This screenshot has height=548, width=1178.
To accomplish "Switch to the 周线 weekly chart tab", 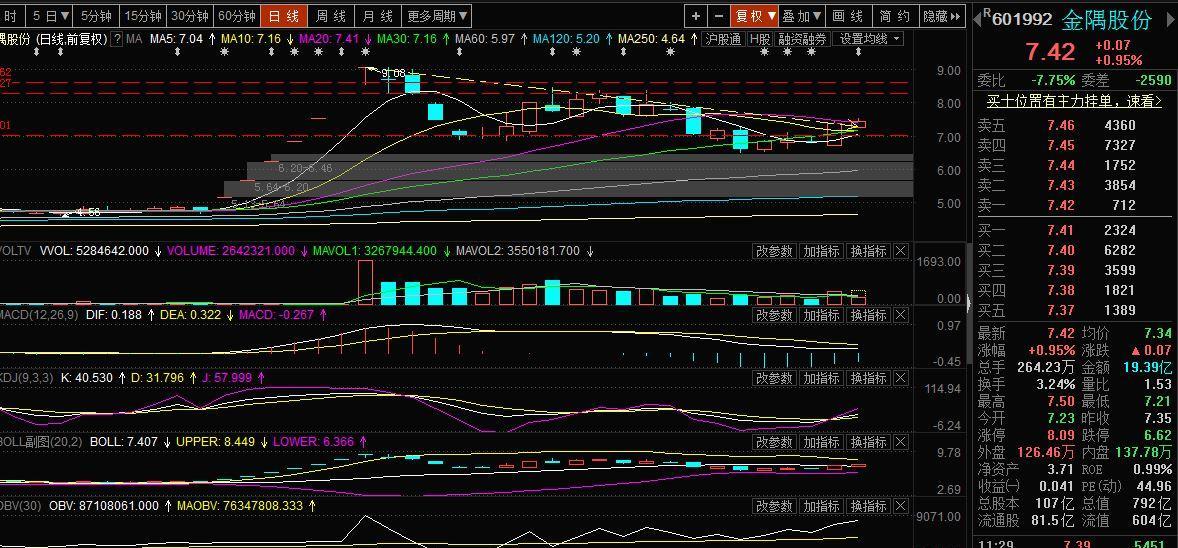I will [331, 16].
